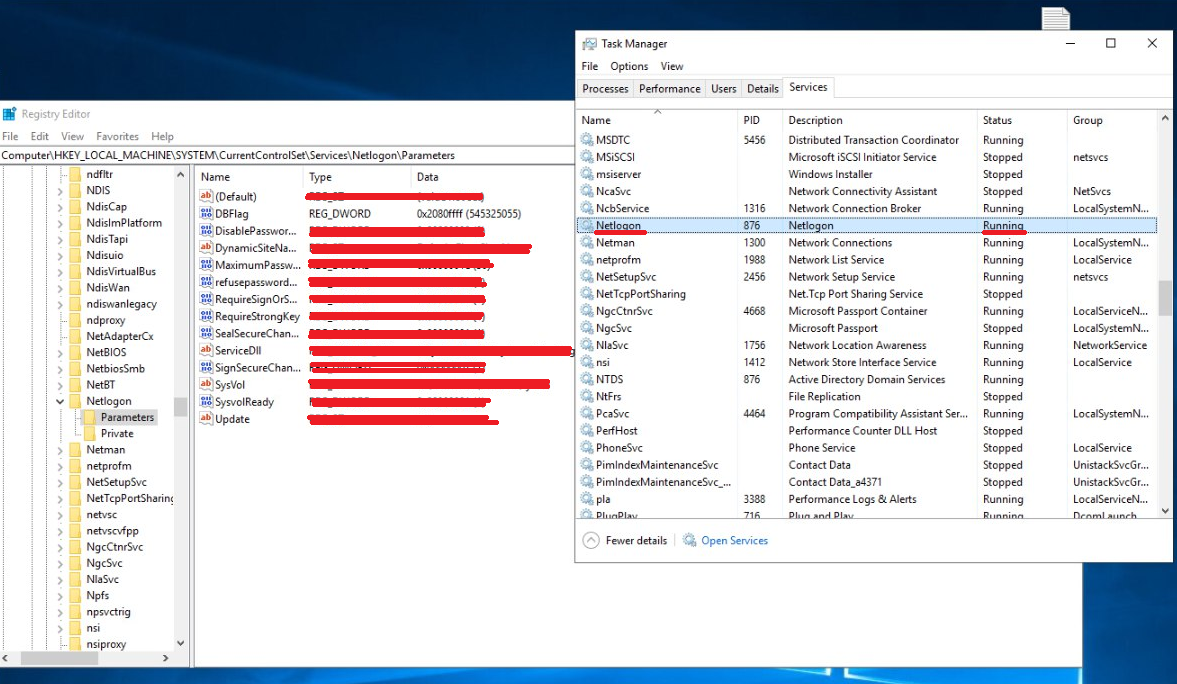Click the NgcSvc service gear icon
Viewport: 1177px width, 684px height.
(586, 327)
